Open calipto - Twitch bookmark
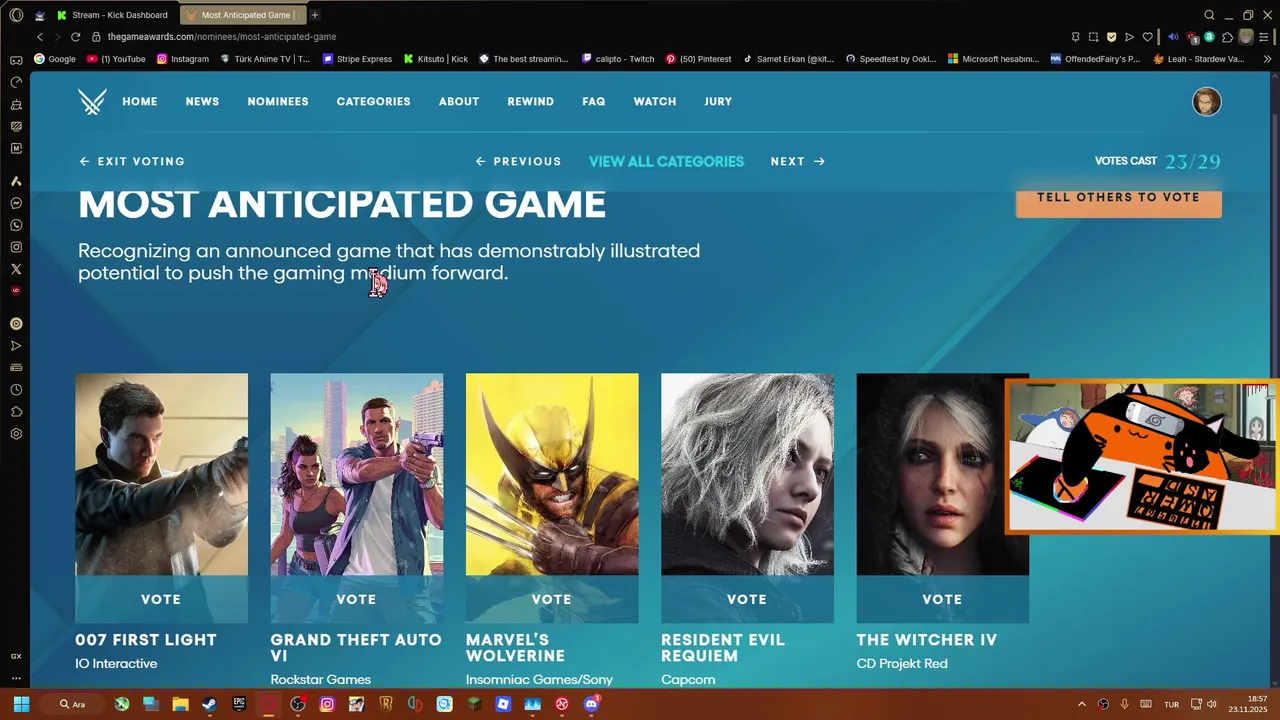This screenshot has width=1280, height=720. click(x=618, y=59)
